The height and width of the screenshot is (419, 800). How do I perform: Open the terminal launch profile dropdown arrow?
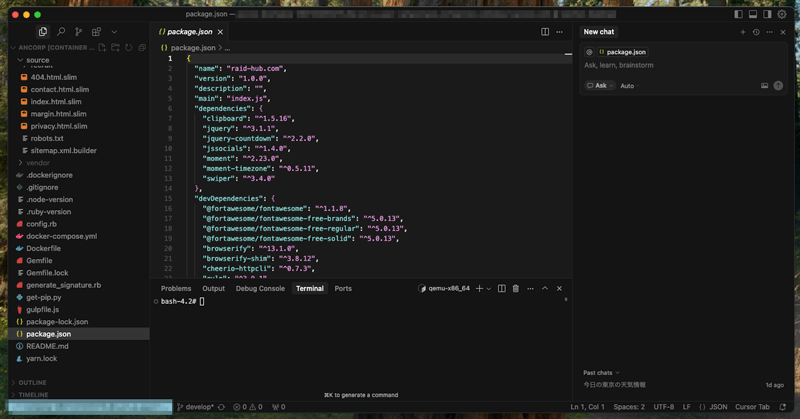(x=488, y=288)
